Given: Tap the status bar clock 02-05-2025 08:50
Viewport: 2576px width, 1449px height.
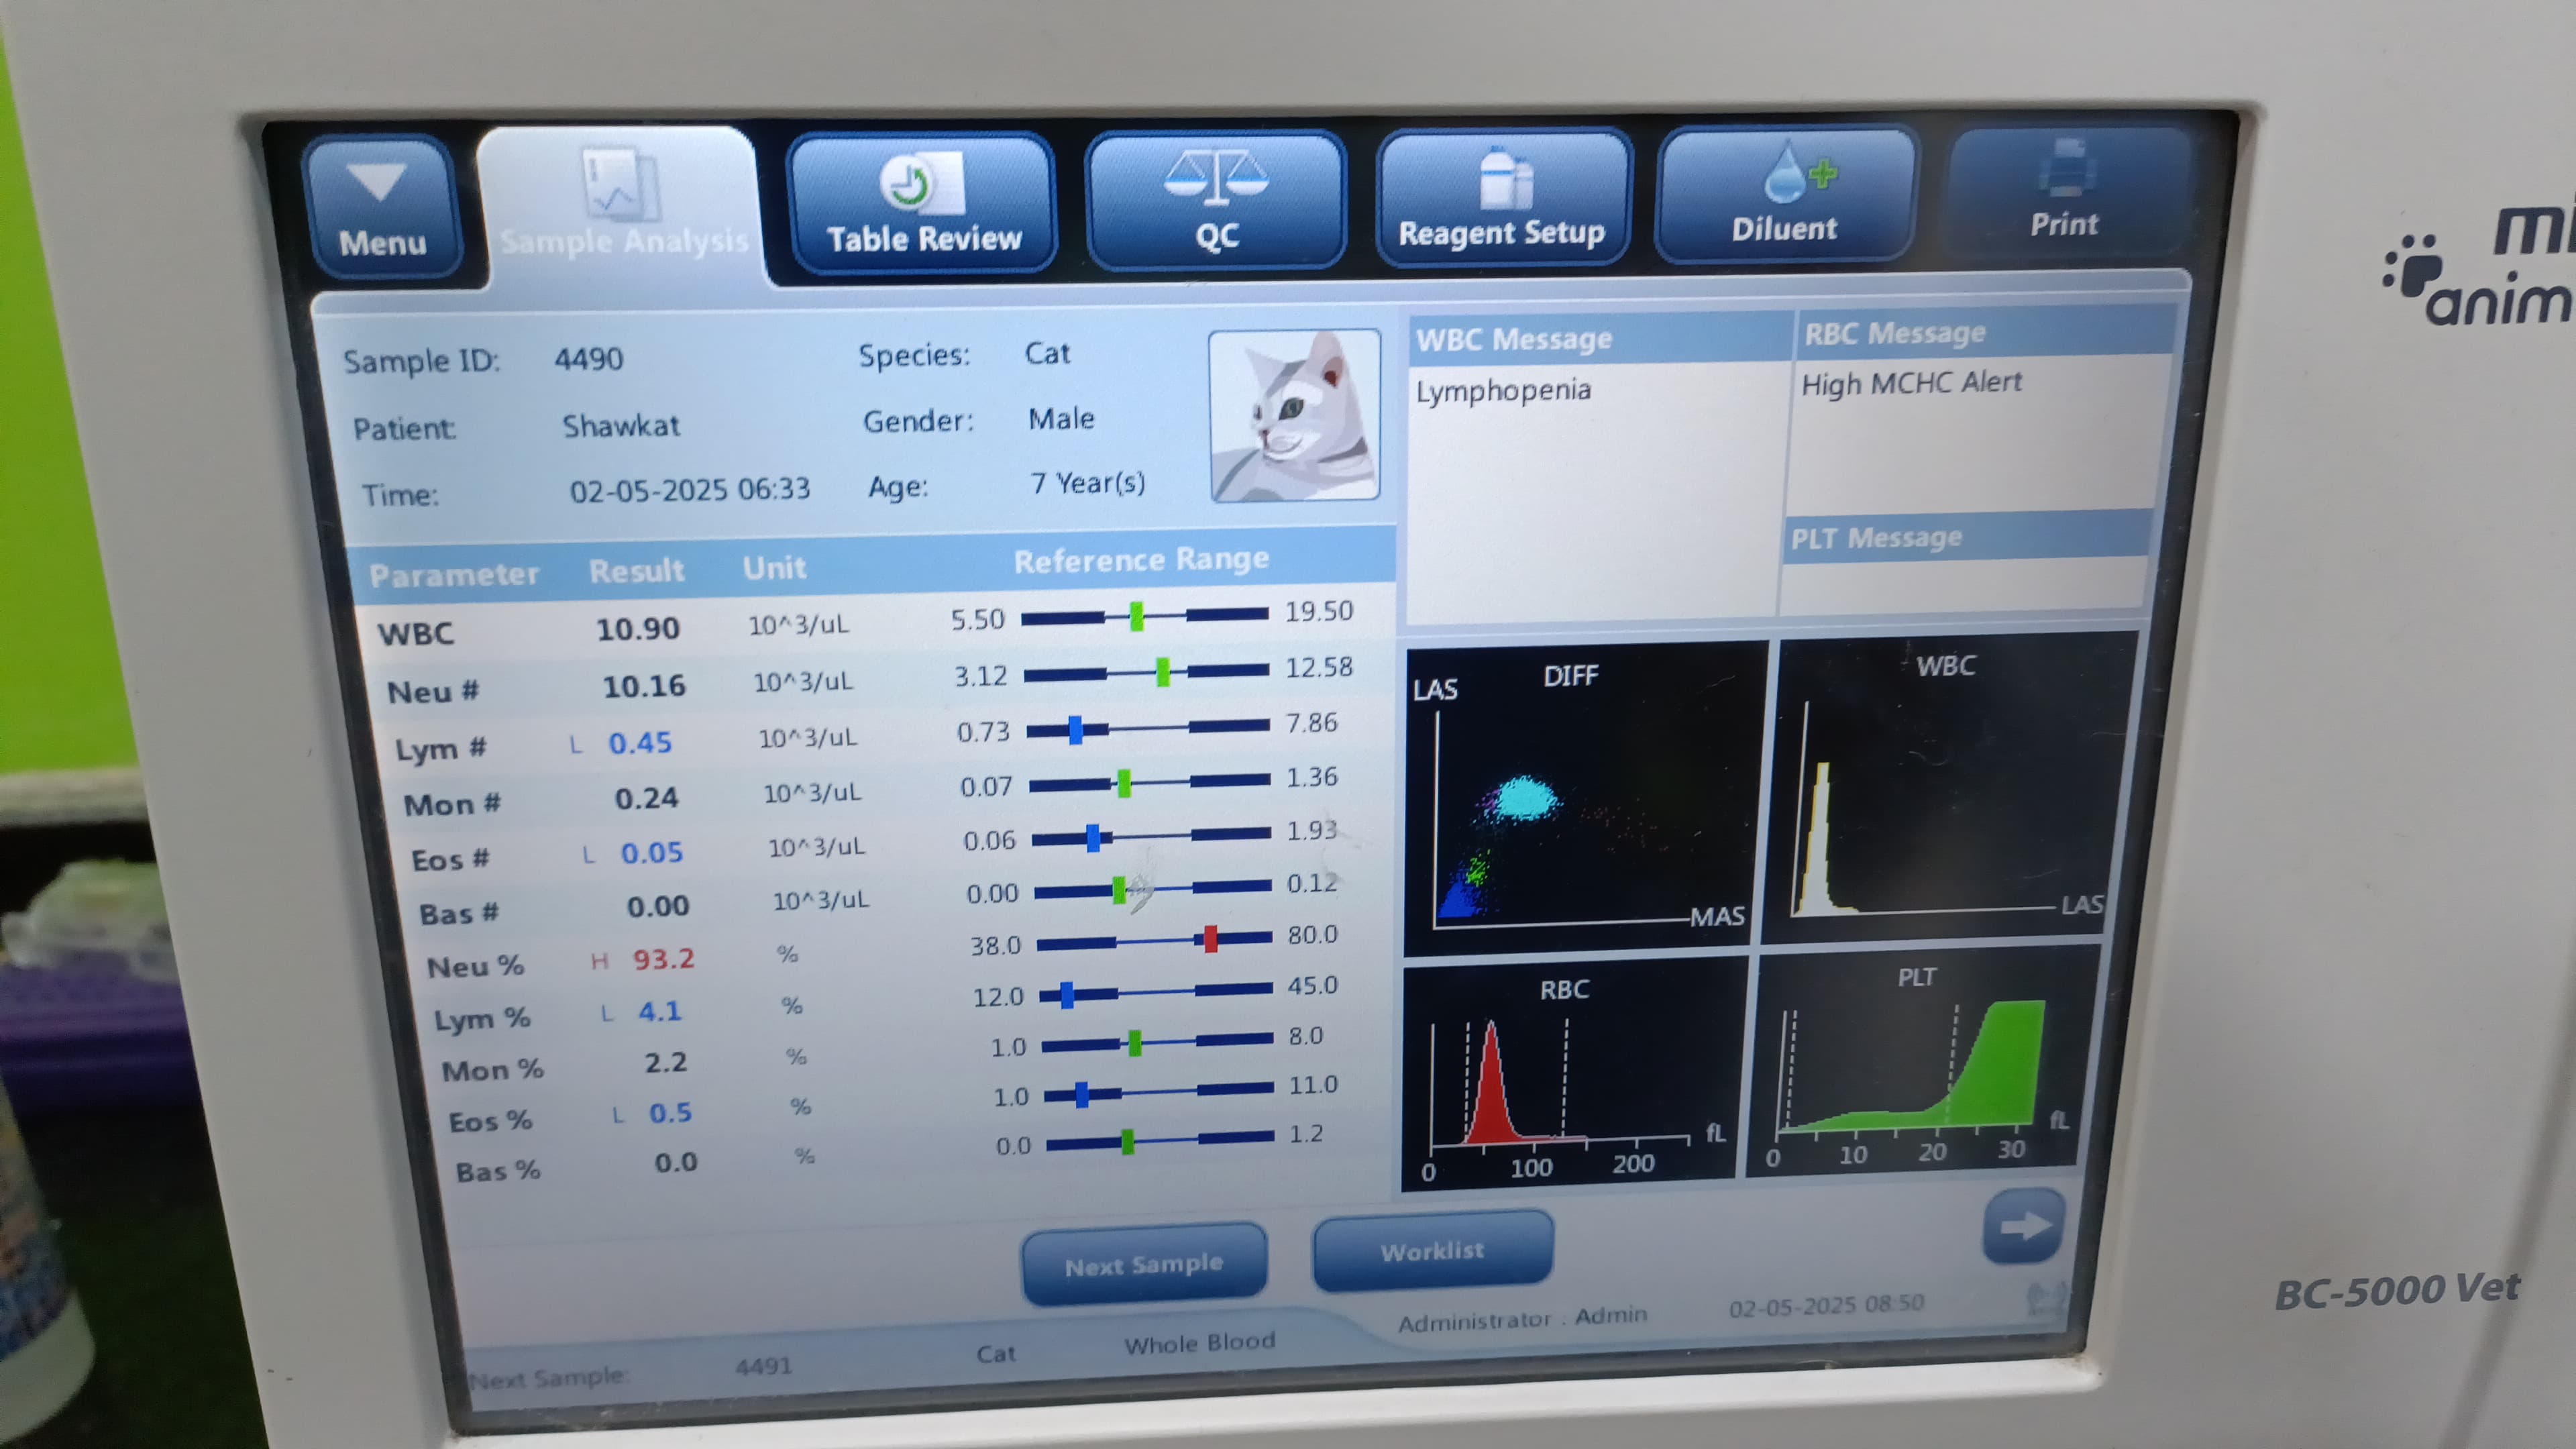Looking at the screenshot, I should 1826,1305.
